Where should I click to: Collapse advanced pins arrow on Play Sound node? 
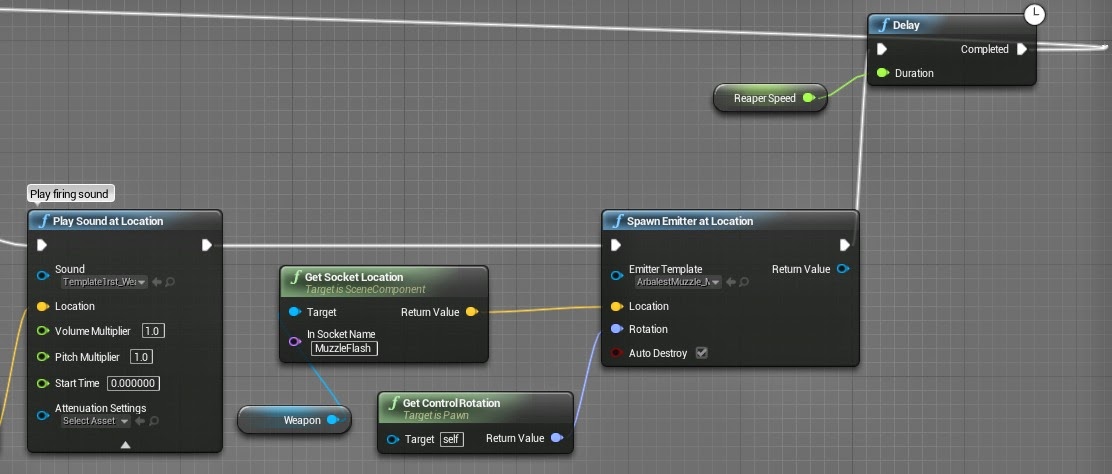(125, 445)
